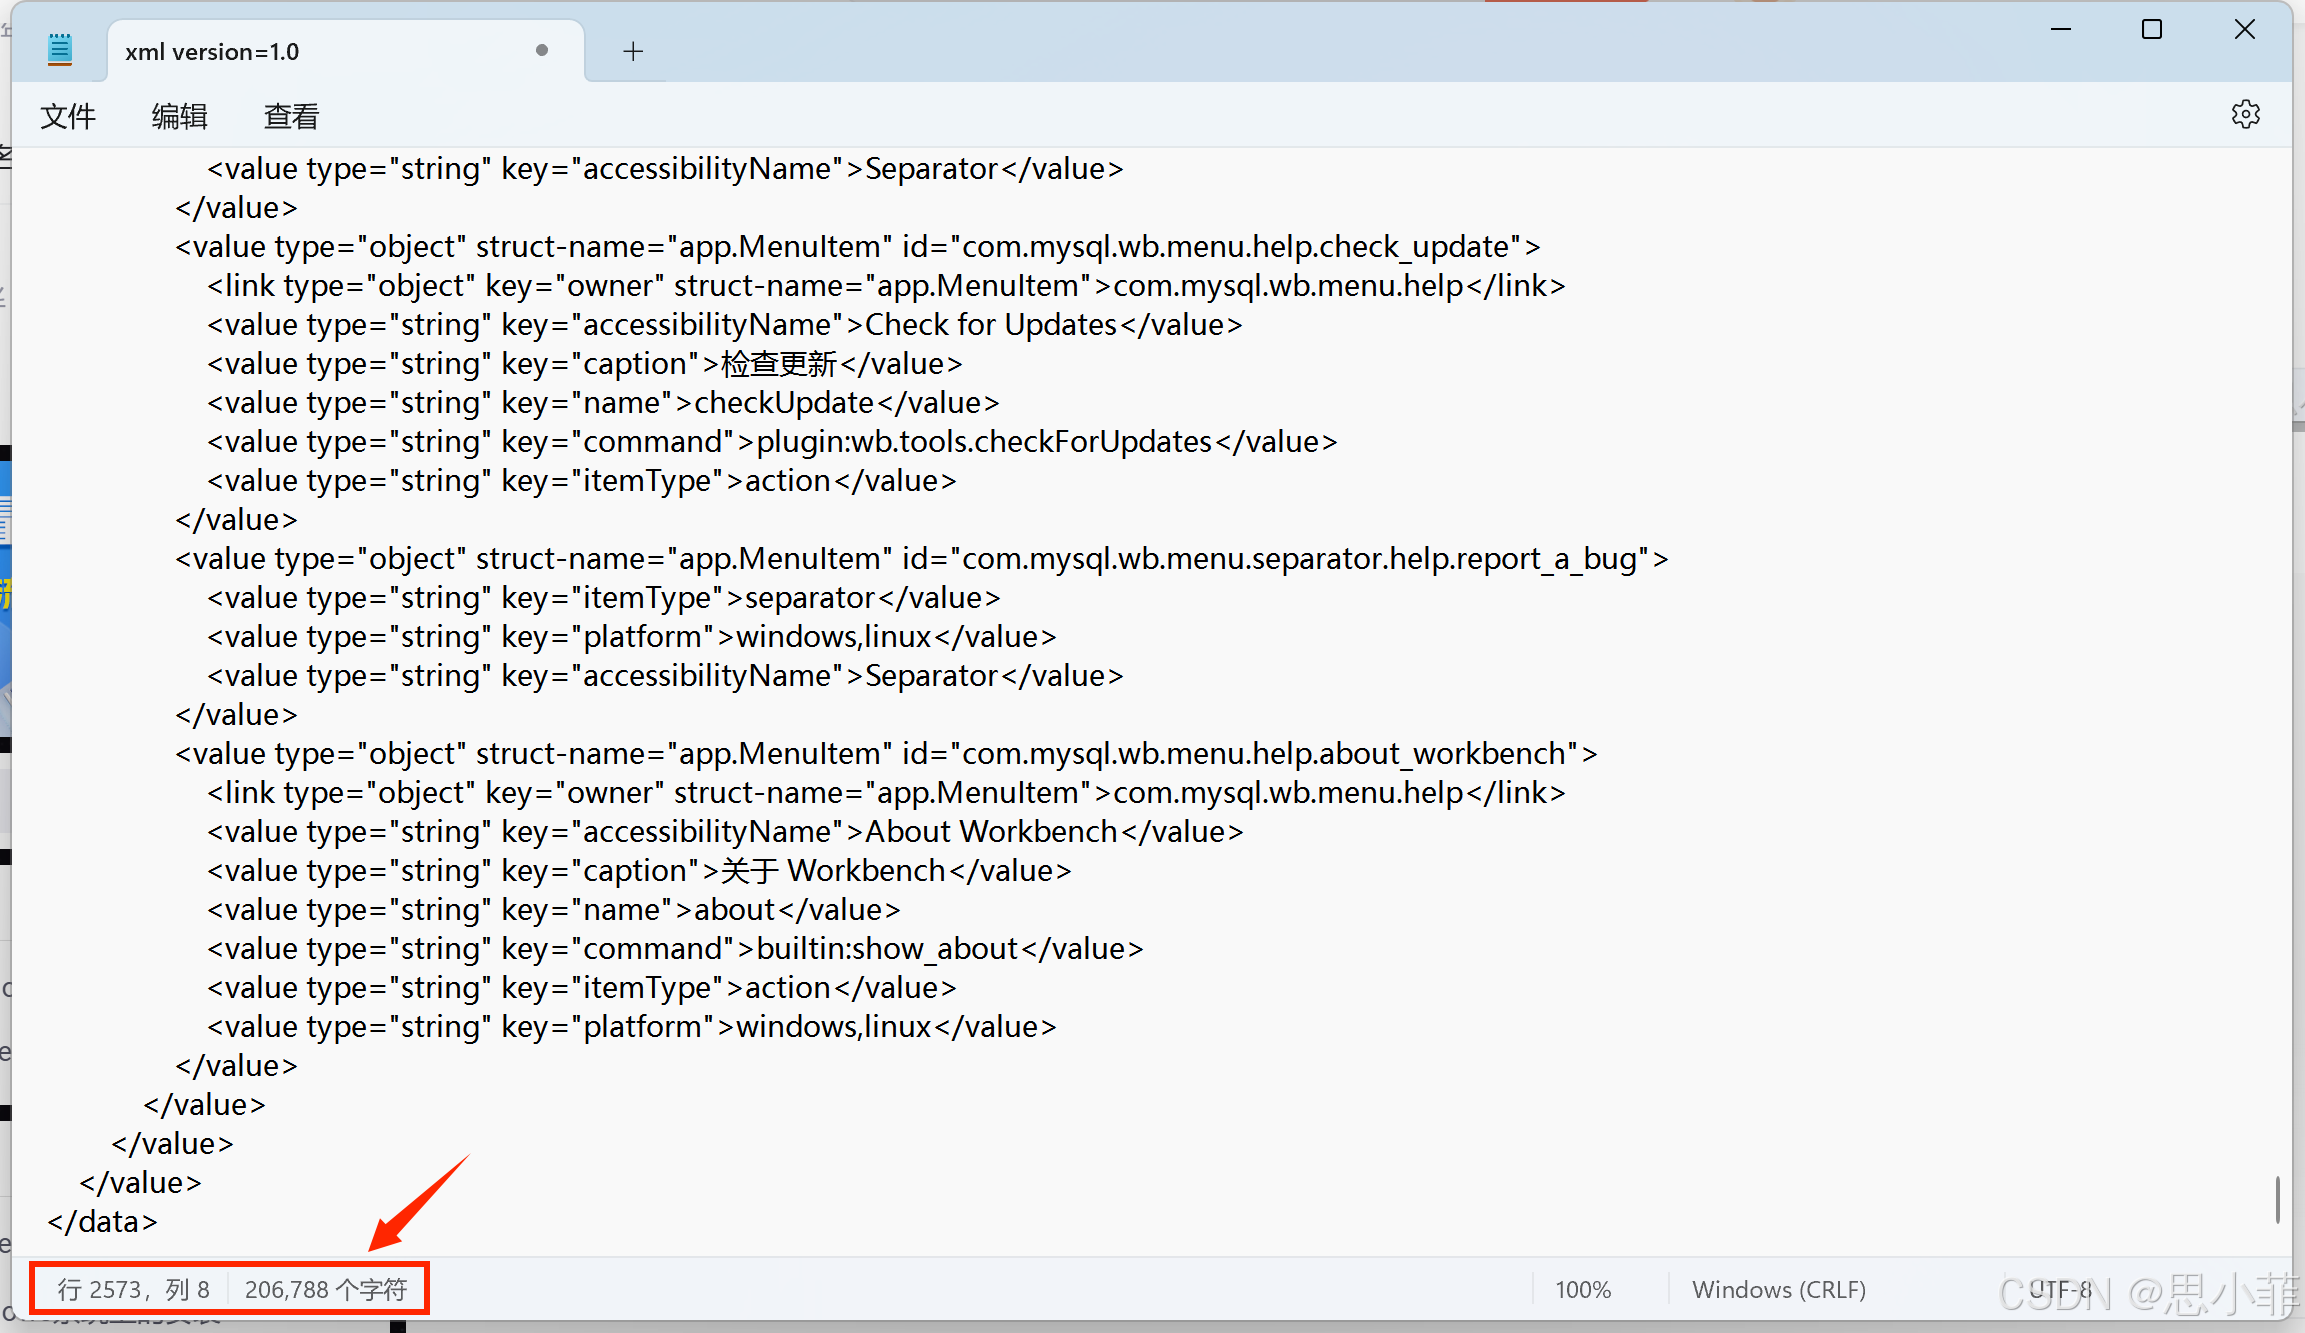Place cursor at end of </data> line
The image size is (2305, 1333).
[x=158, y=1222]
